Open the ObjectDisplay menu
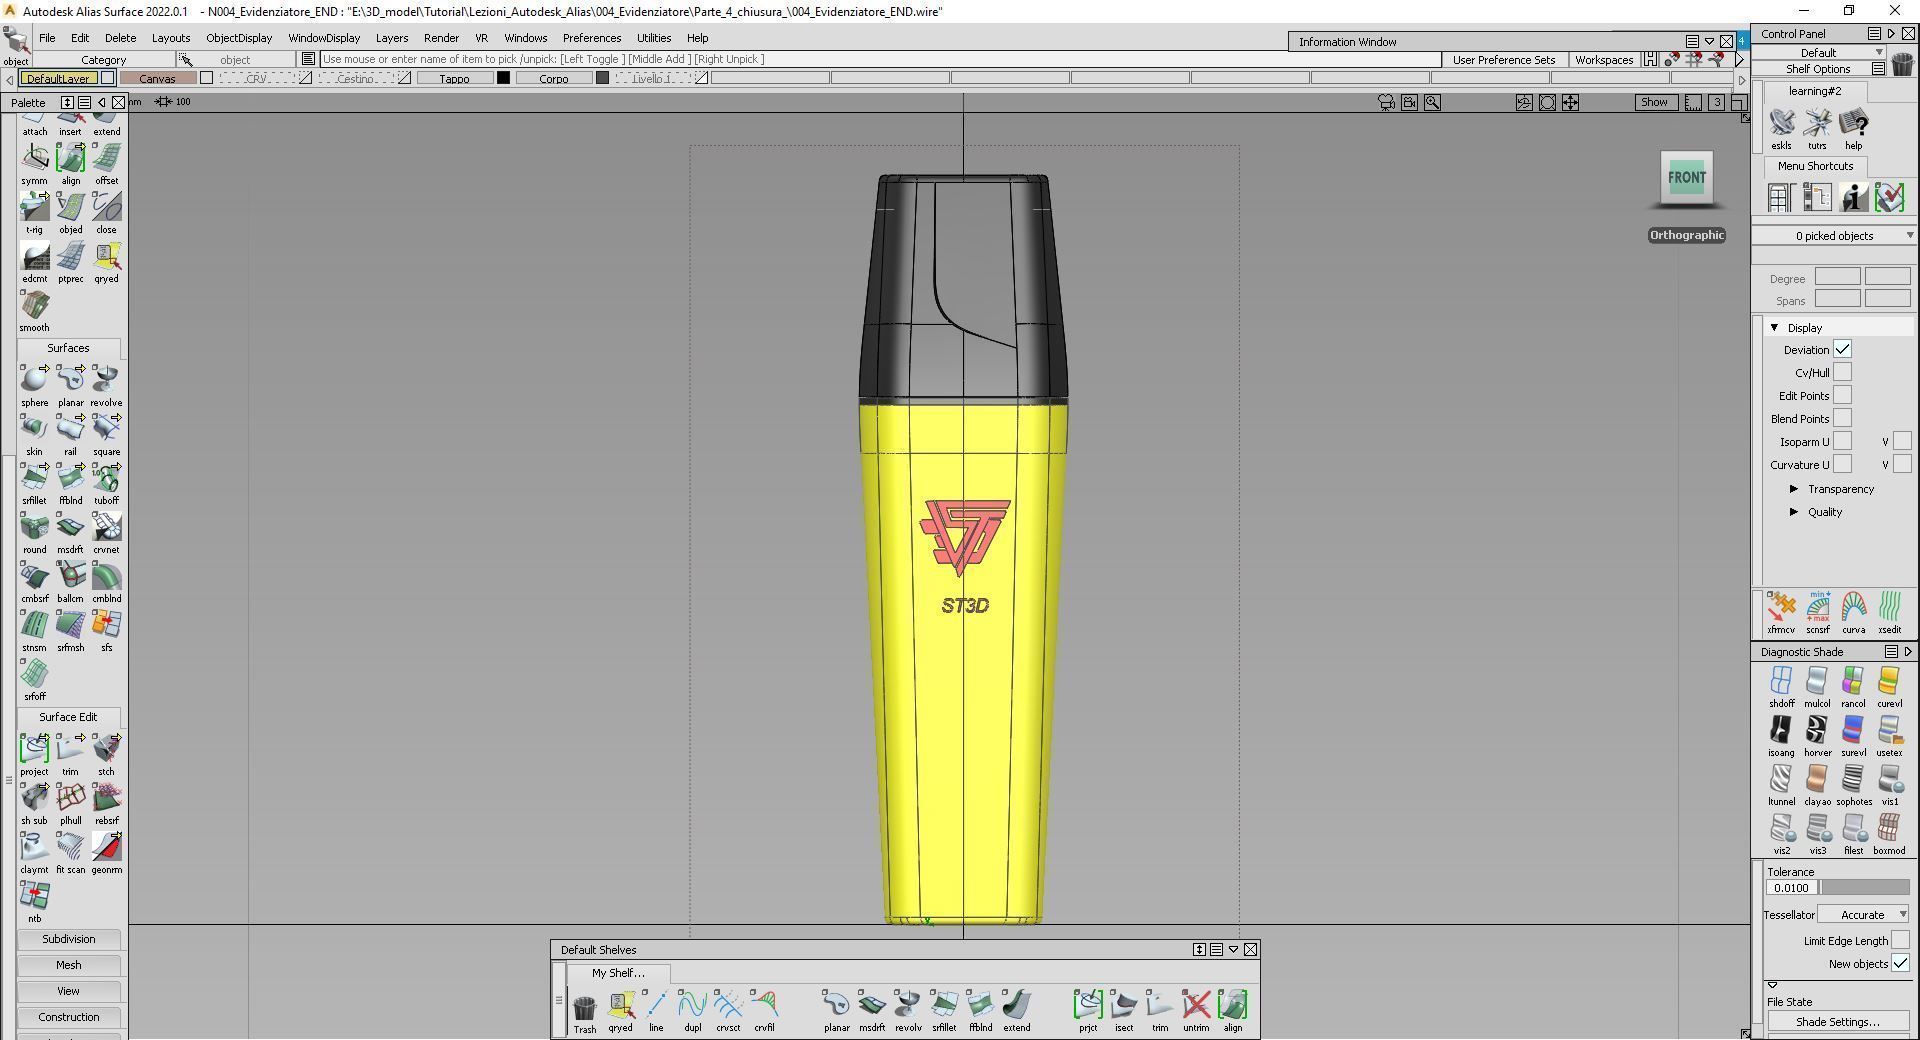The height and width of the screenshot is (1040, 1920). 239,38
